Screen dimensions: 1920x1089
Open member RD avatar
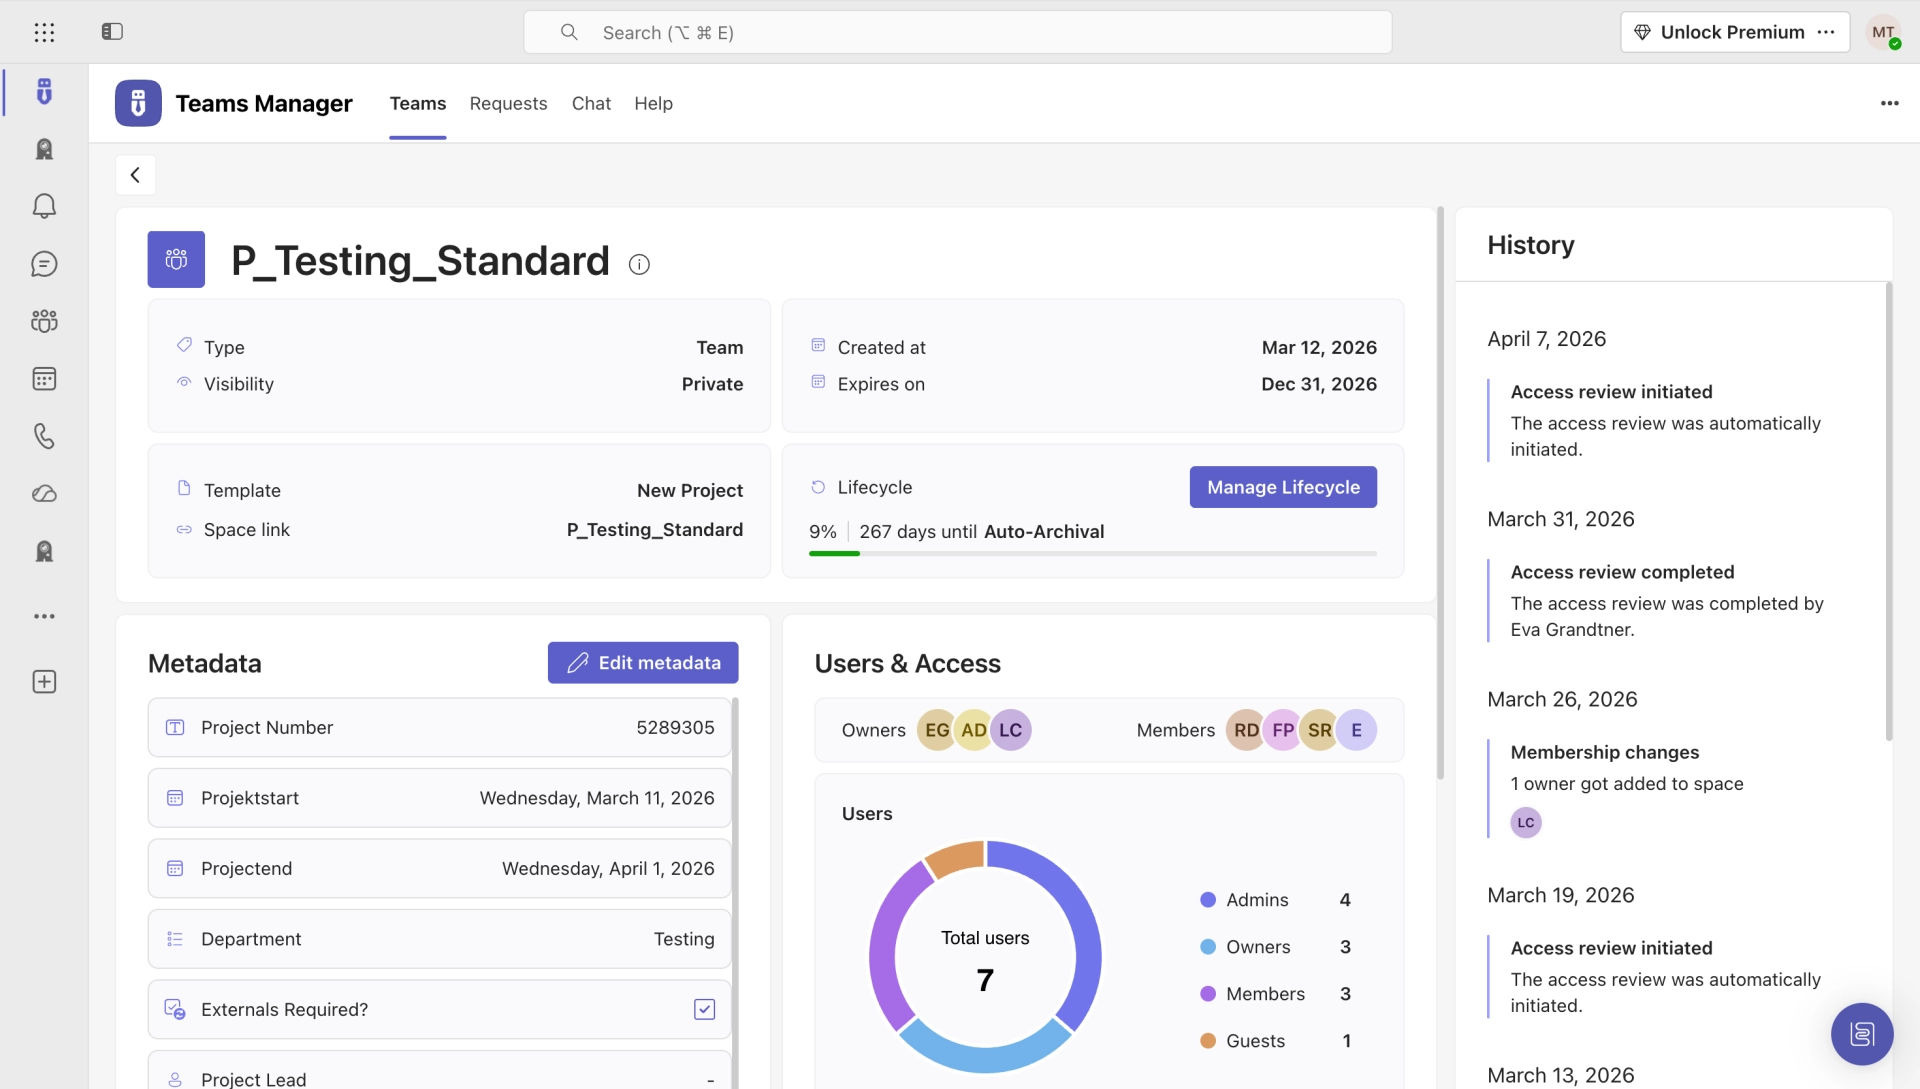[x=1246, y=730]
